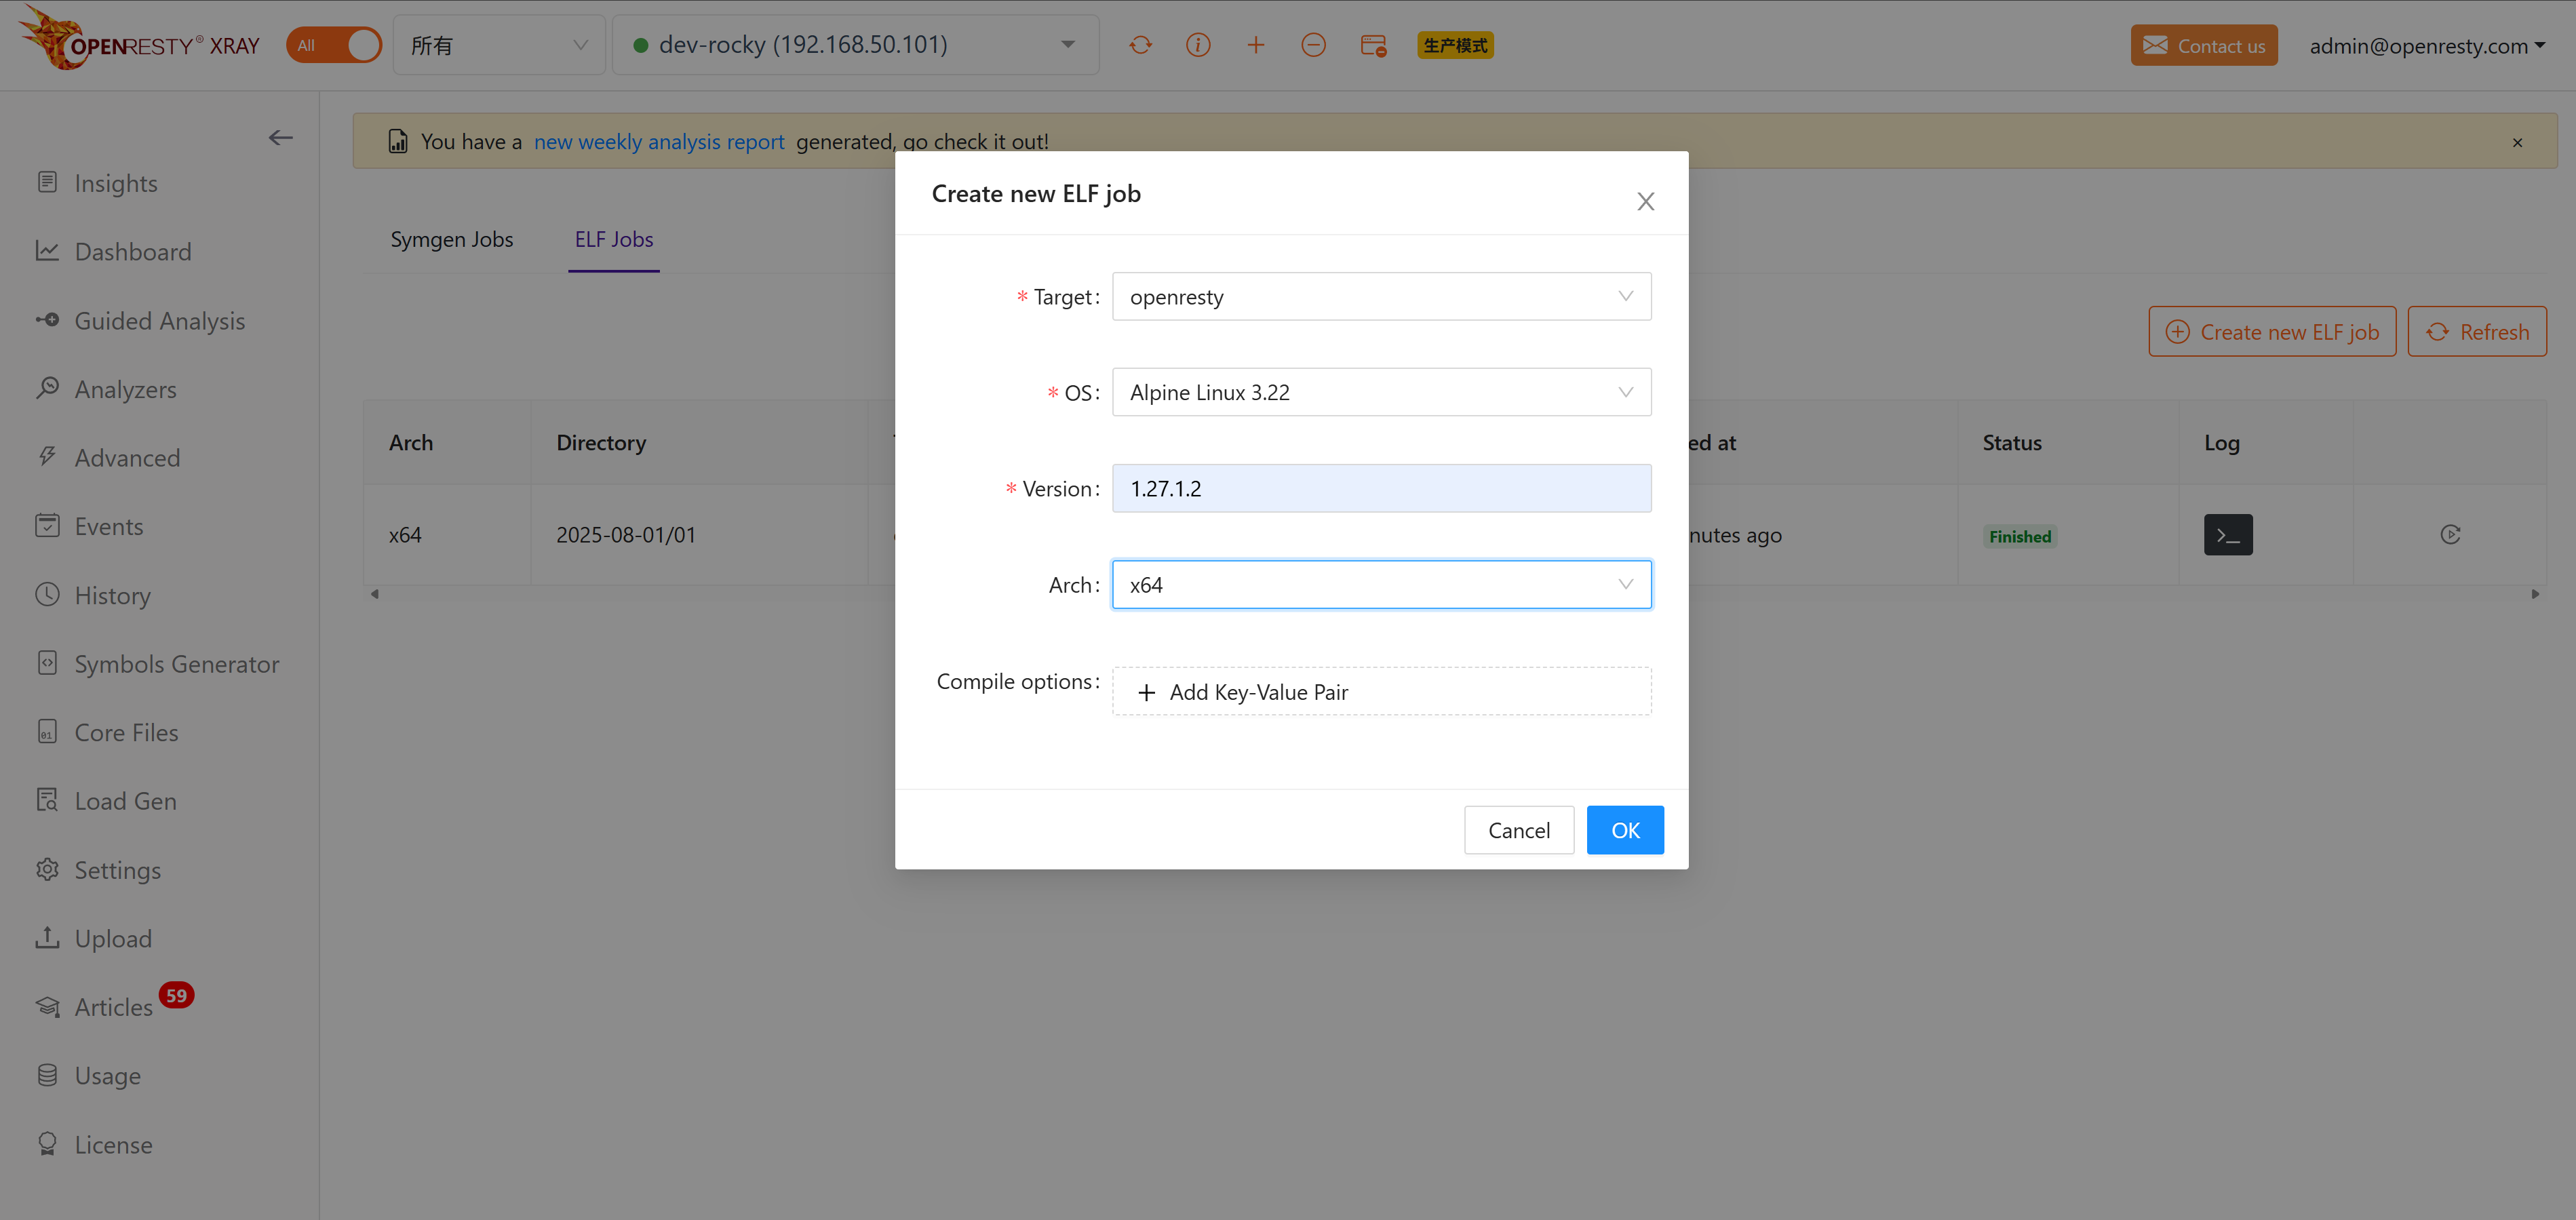Open Insights in the sidebar
The height and width of the screenshot is (1220, 2576).
(x=116, y=183)
